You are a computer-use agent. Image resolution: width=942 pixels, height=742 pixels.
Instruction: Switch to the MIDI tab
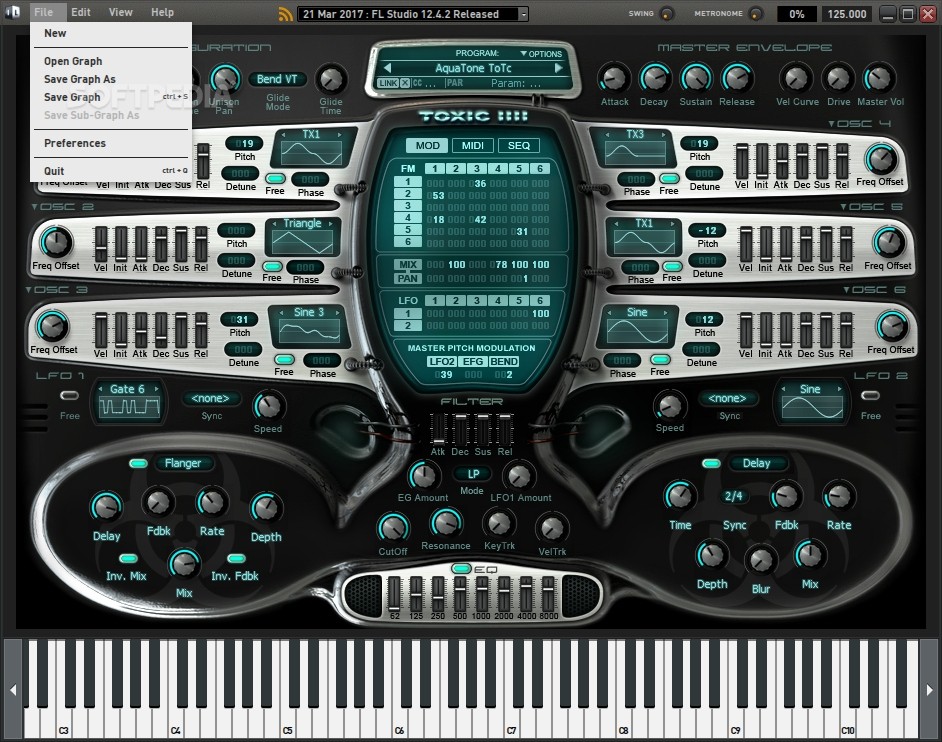point(473,145)
